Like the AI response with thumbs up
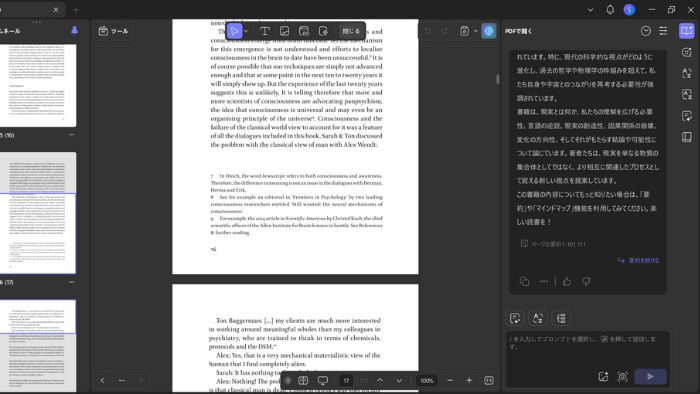 [567, 282]
